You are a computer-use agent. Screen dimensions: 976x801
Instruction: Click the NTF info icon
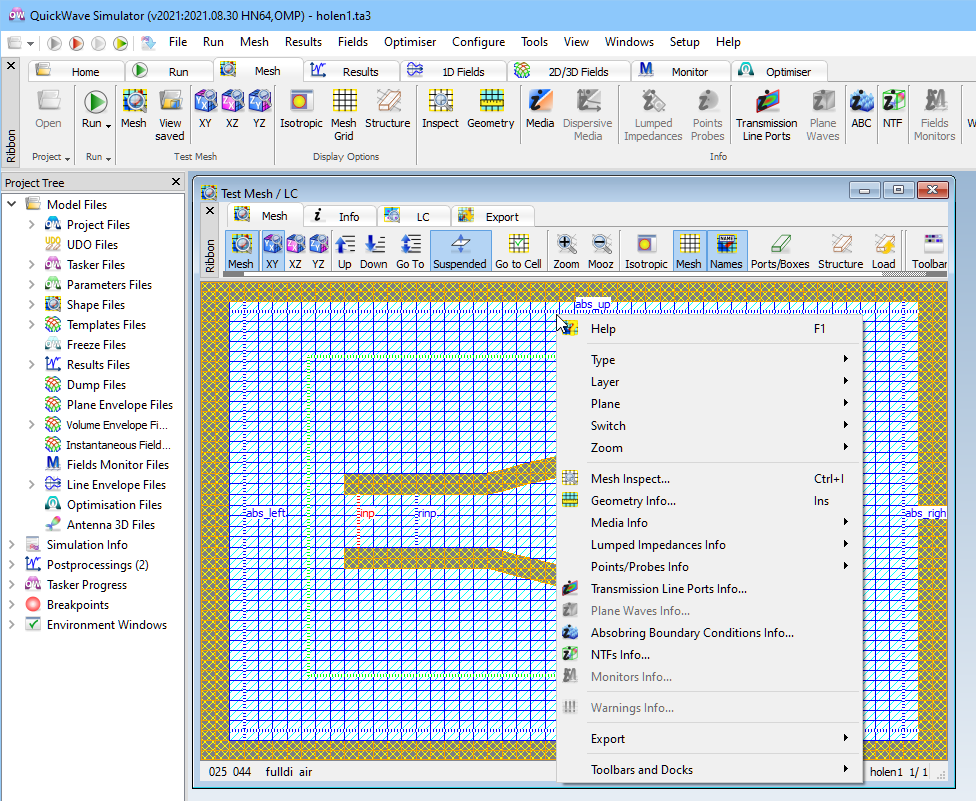(893, 109)
